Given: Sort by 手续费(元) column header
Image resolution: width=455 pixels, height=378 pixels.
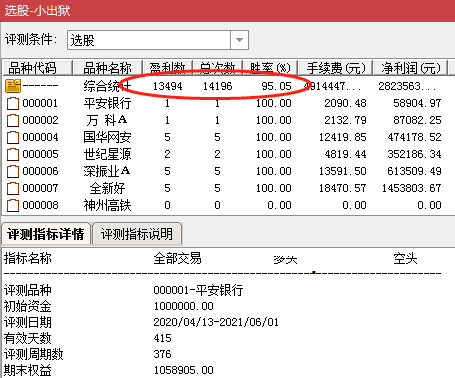Looking at the screenshot, I should point(335,68).
